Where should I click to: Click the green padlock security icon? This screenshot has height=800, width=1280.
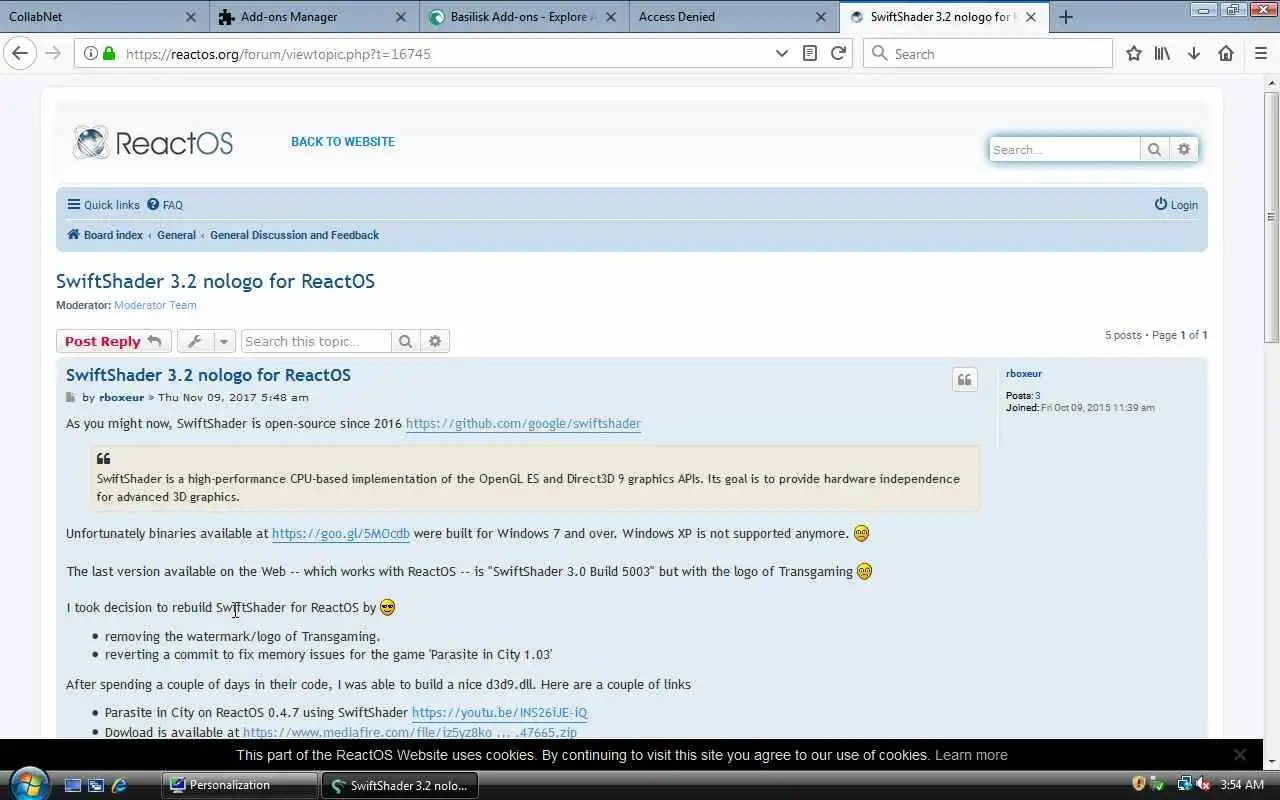click(x=108, y=54)
